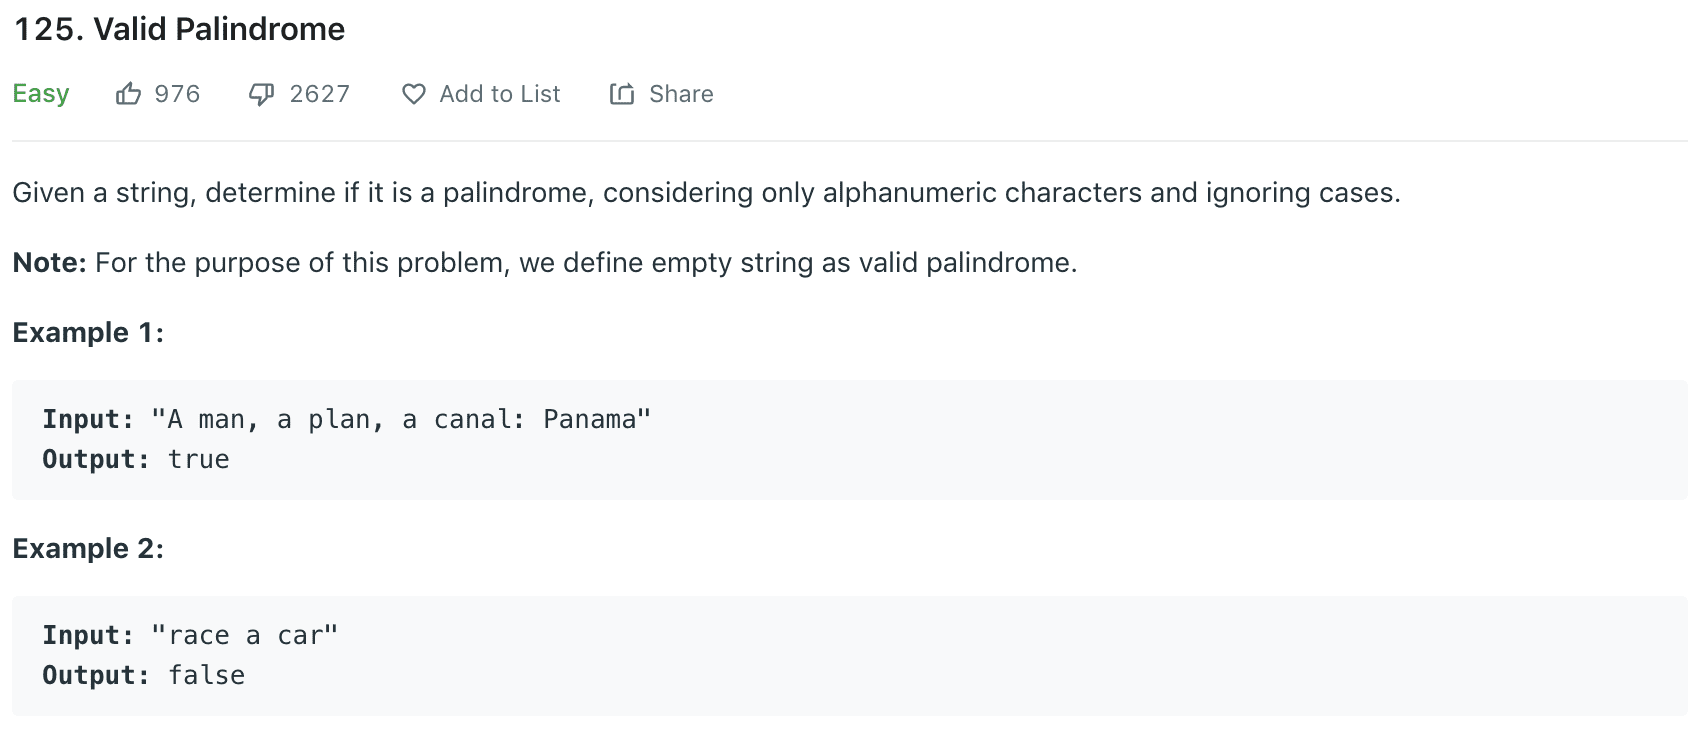This screenshot has width=1708, height=736.
Task: Click the problem description sentence
Action: coord(706,192)
